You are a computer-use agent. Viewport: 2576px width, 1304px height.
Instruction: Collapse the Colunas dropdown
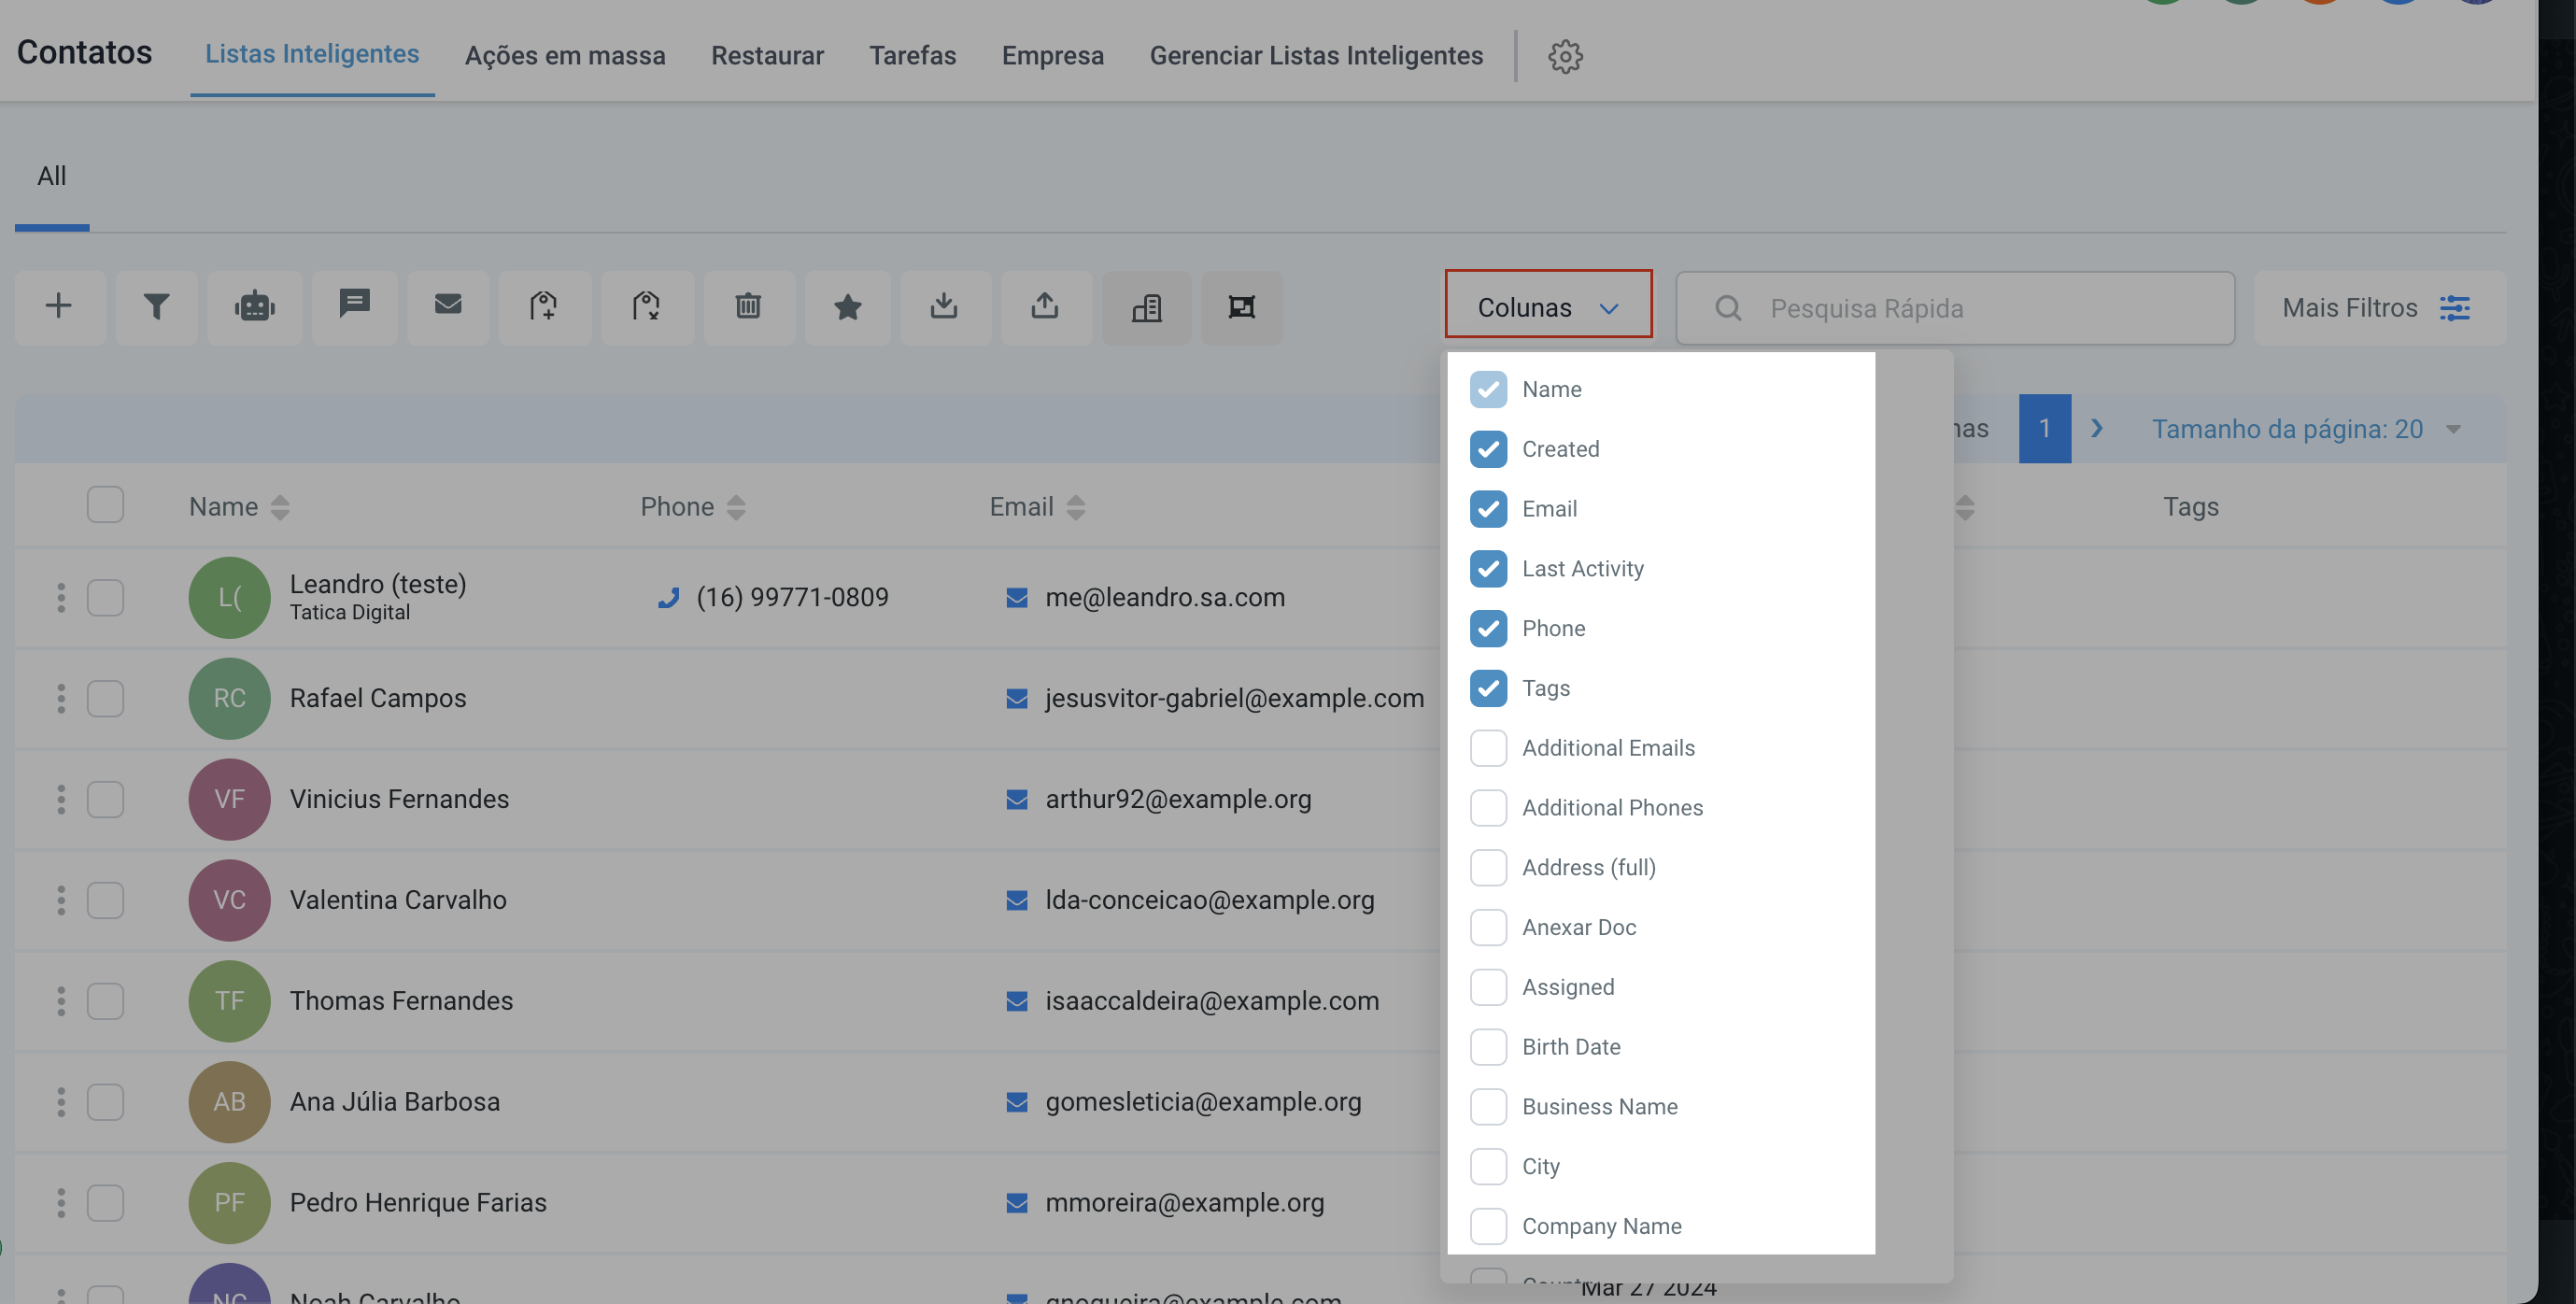(1547, 307)
